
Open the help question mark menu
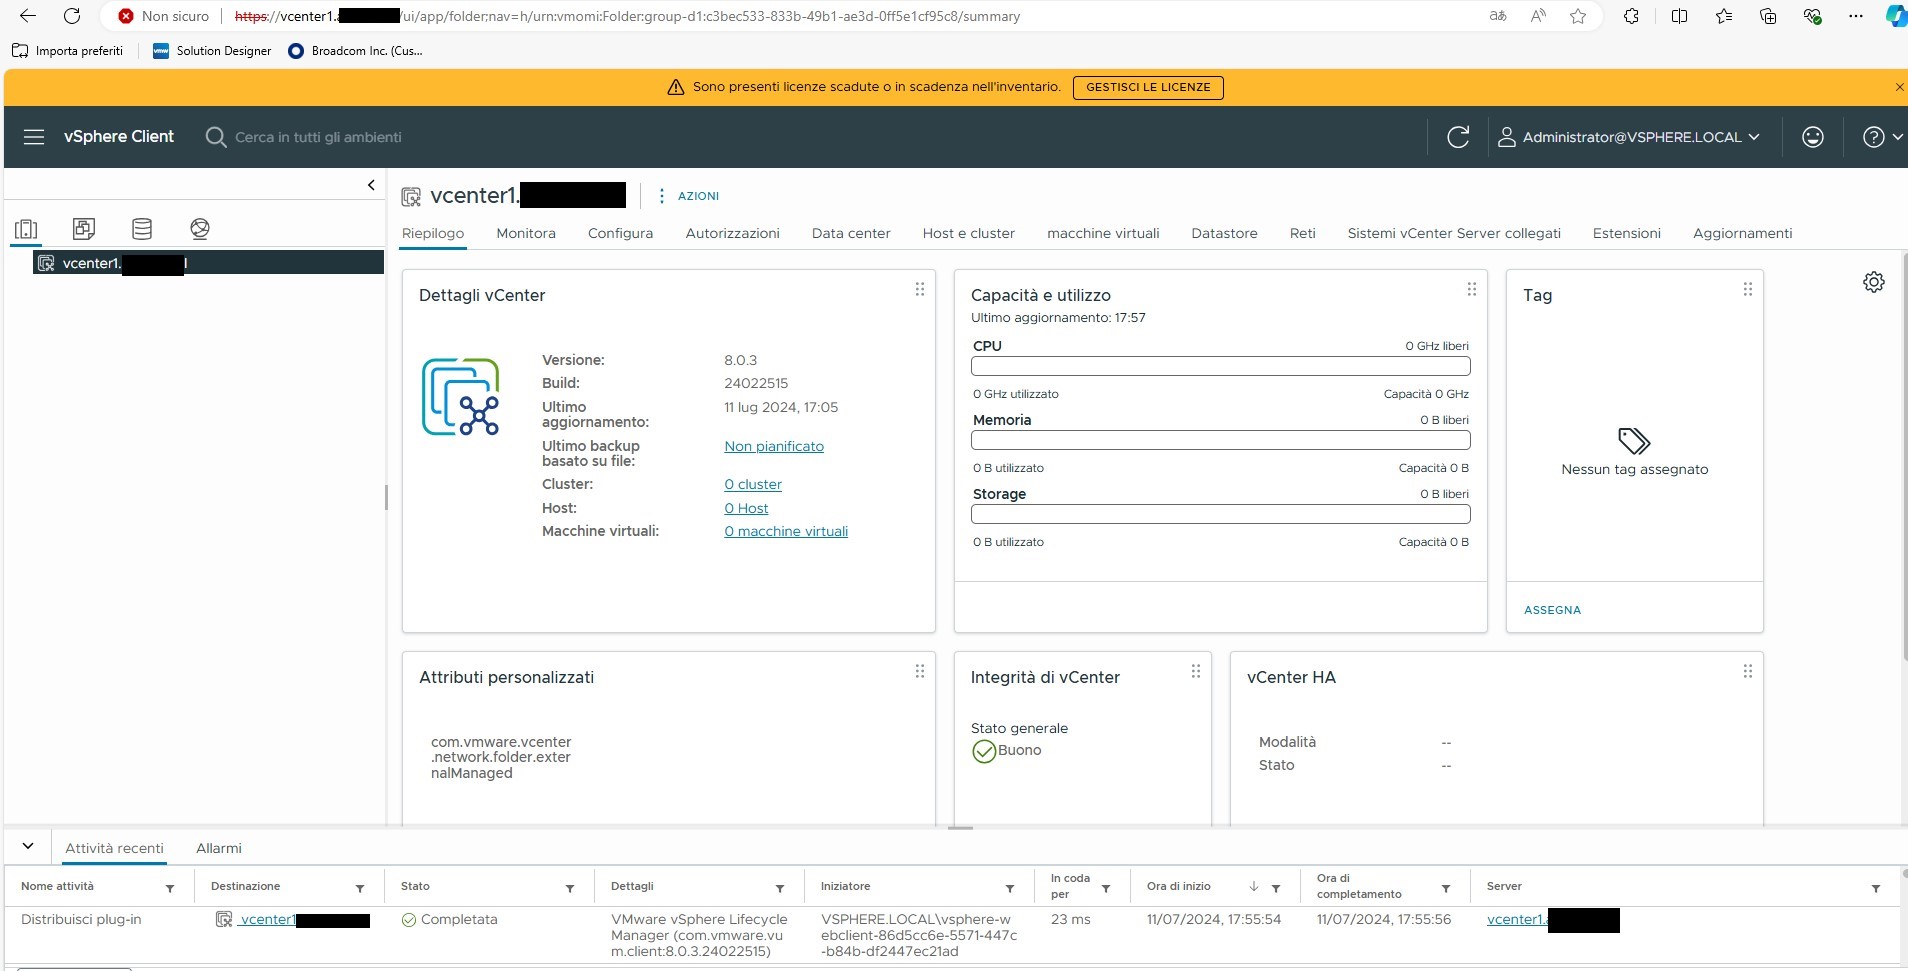(x=1882, y=137)
